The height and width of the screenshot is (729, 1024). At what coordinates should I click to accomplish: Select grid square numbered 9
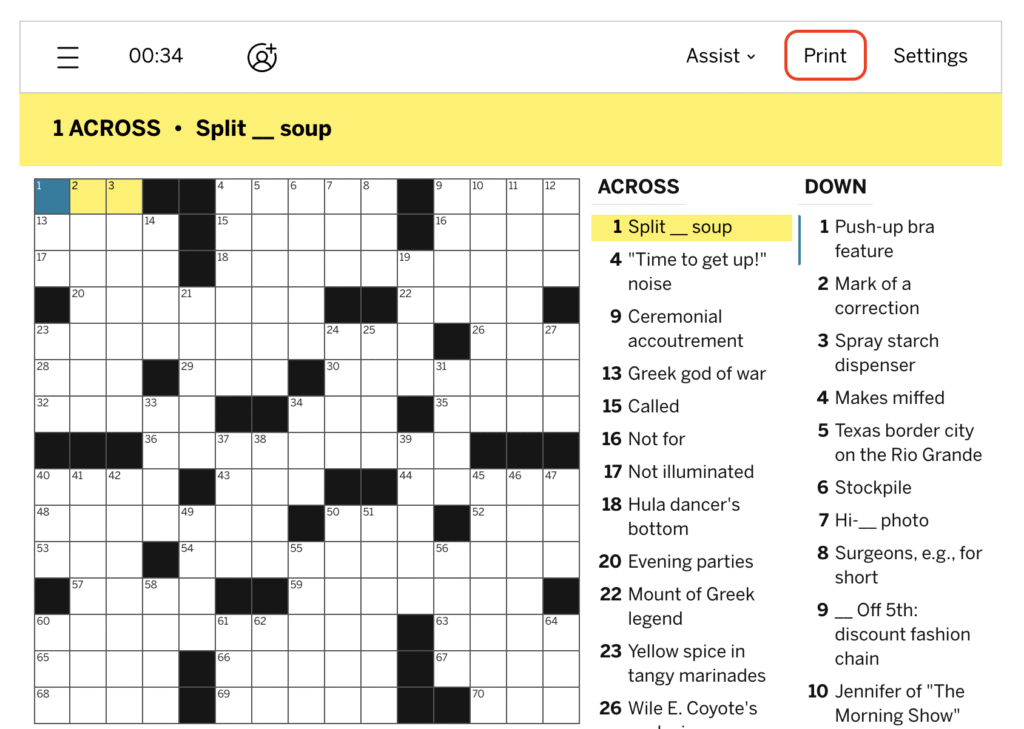[x=452, y=197]
